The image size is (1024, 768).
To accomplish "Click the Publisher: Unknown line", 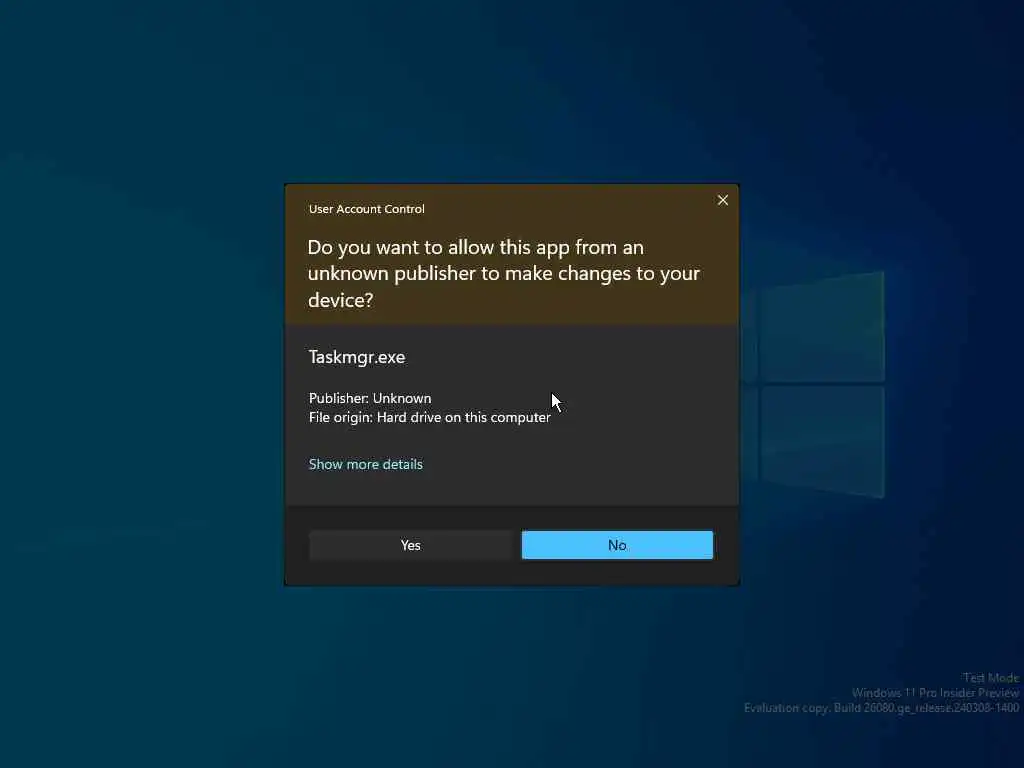I will tap(370, 398).
